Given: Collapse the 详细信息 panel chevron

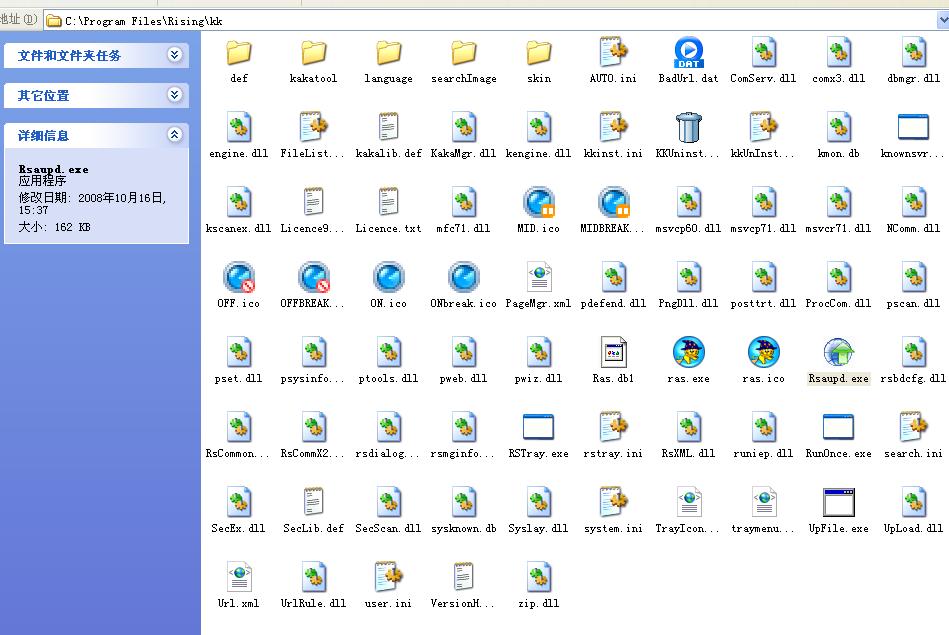Looking at the screenshot, I should [x=174, y=135].
